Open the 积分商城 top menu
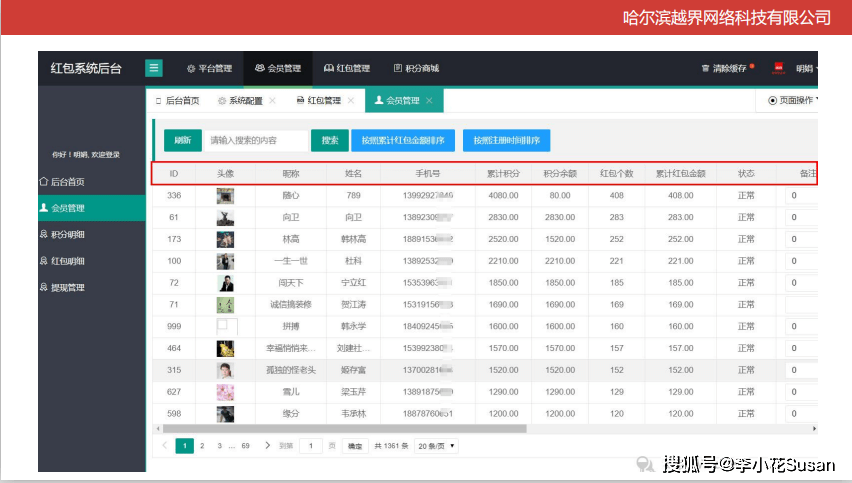This screenshot has height=483, width=852. (416, 68)
